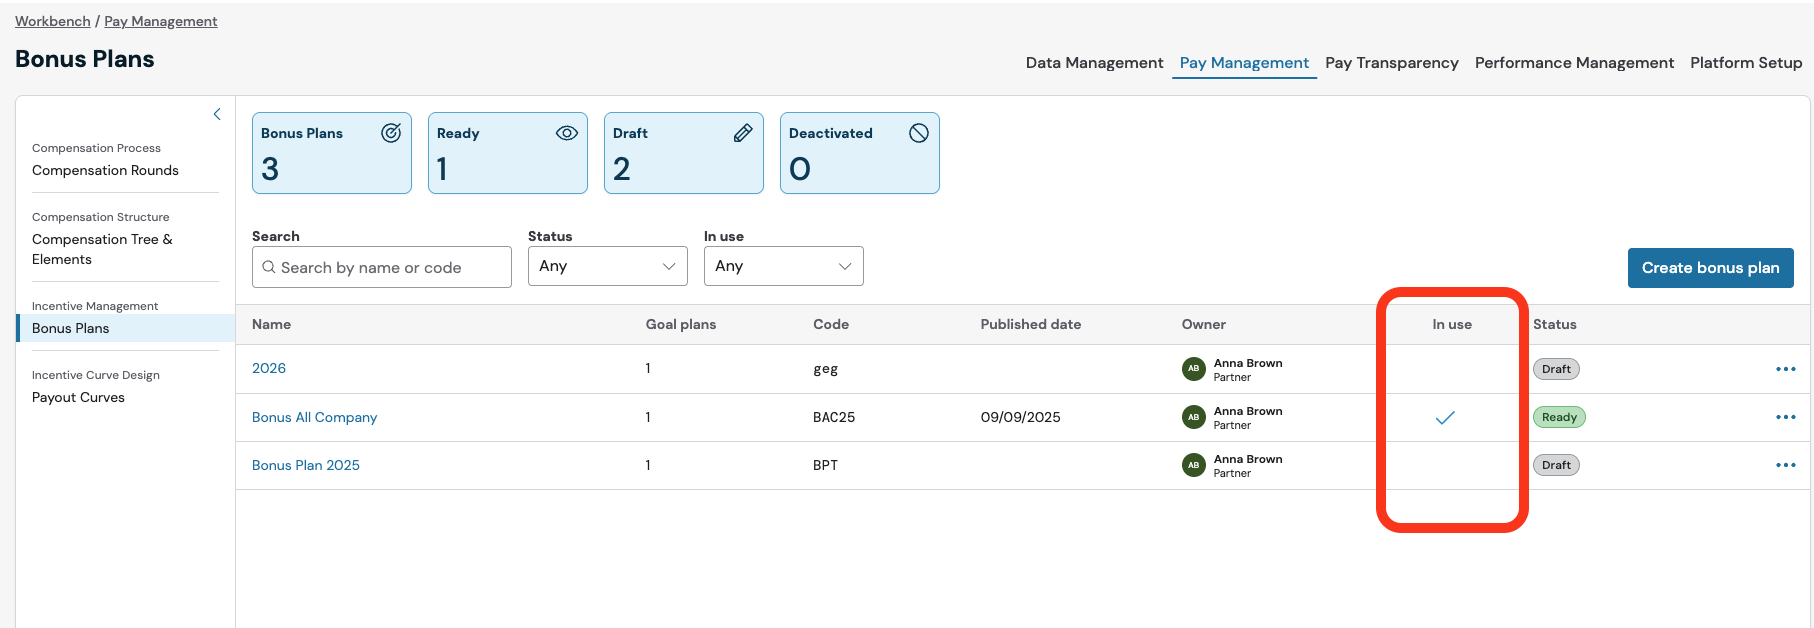This screenshot has height=628, width=1814.
Task: Click the In use checkmark for Bonus All Company
Action: (1445, 418)
